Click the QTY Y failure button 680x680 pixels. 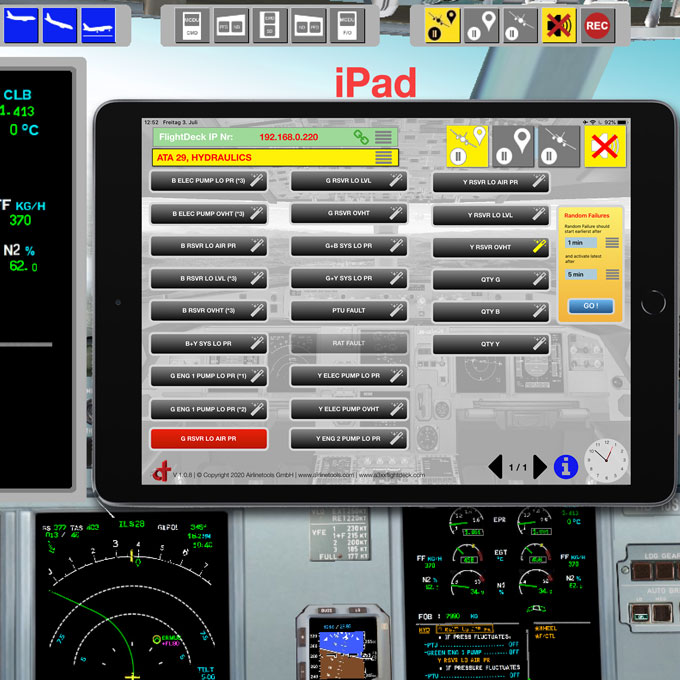point(490,344)
